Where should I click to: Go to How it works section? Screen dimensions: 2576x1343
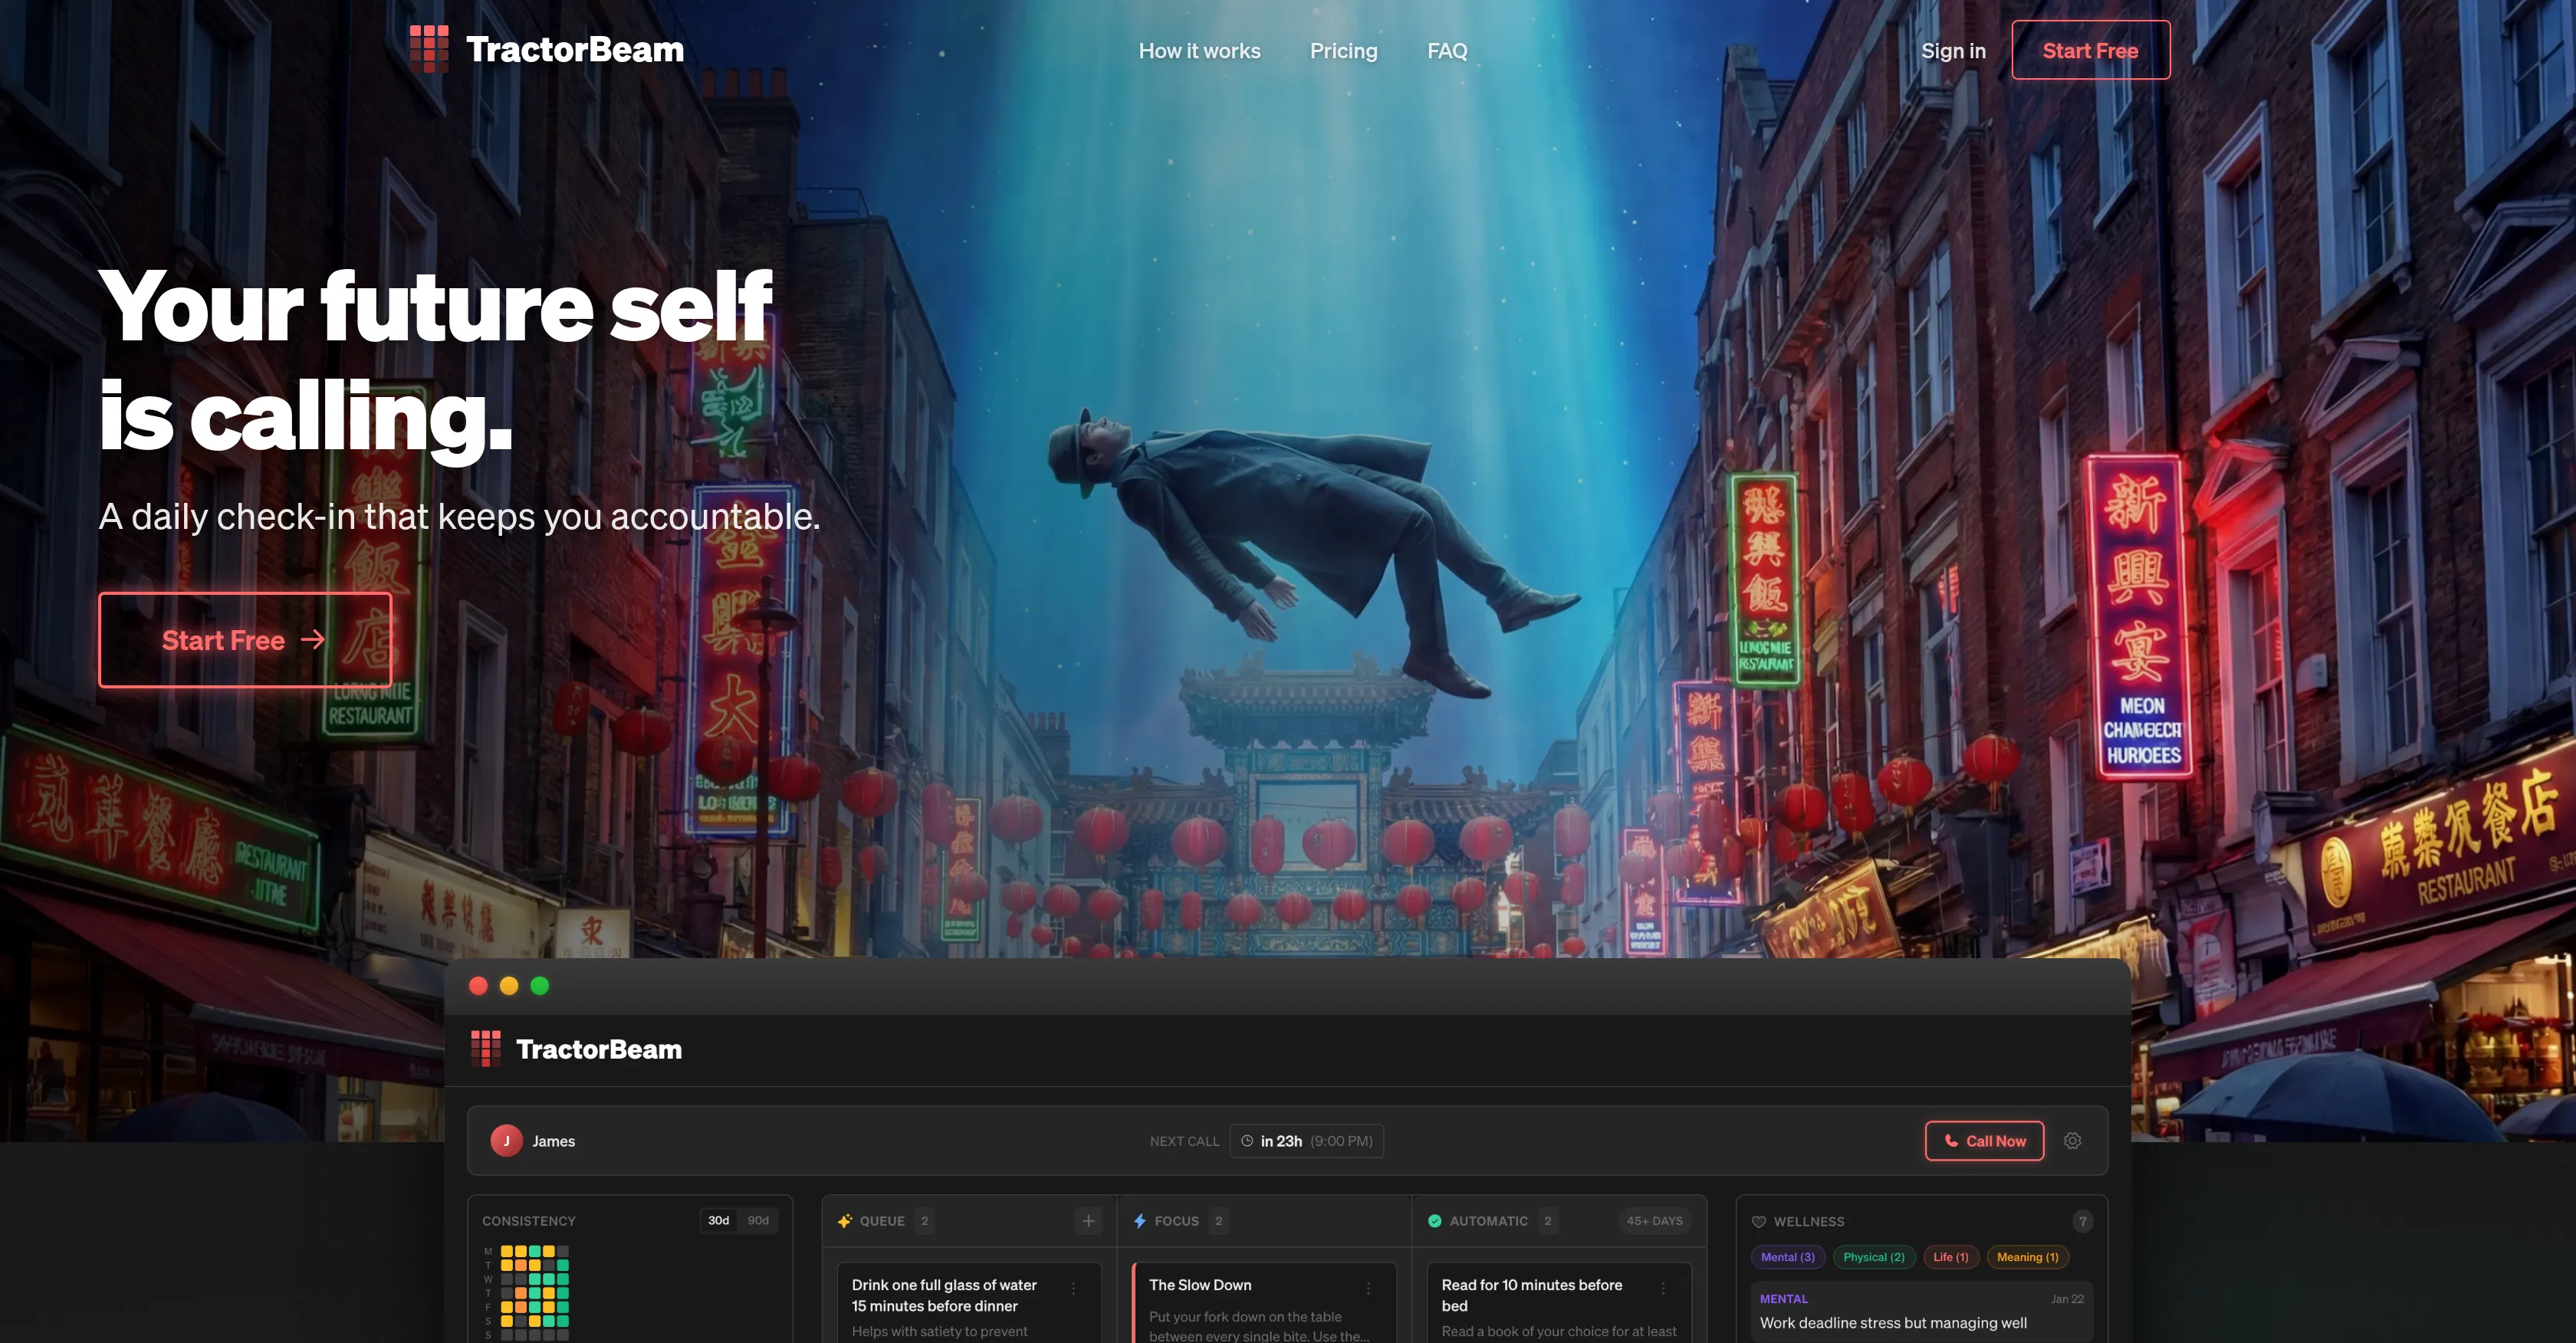[1199, 51]
